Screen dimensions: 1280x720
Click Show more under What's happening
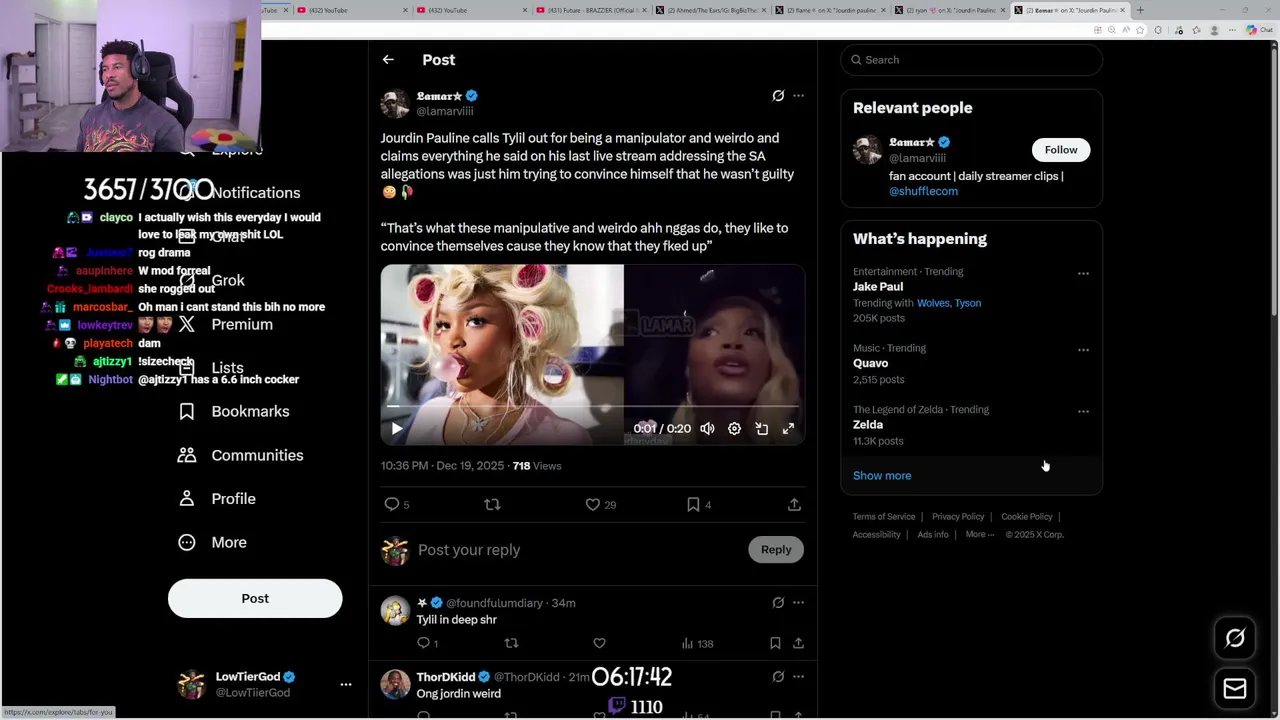coord(882,476)
